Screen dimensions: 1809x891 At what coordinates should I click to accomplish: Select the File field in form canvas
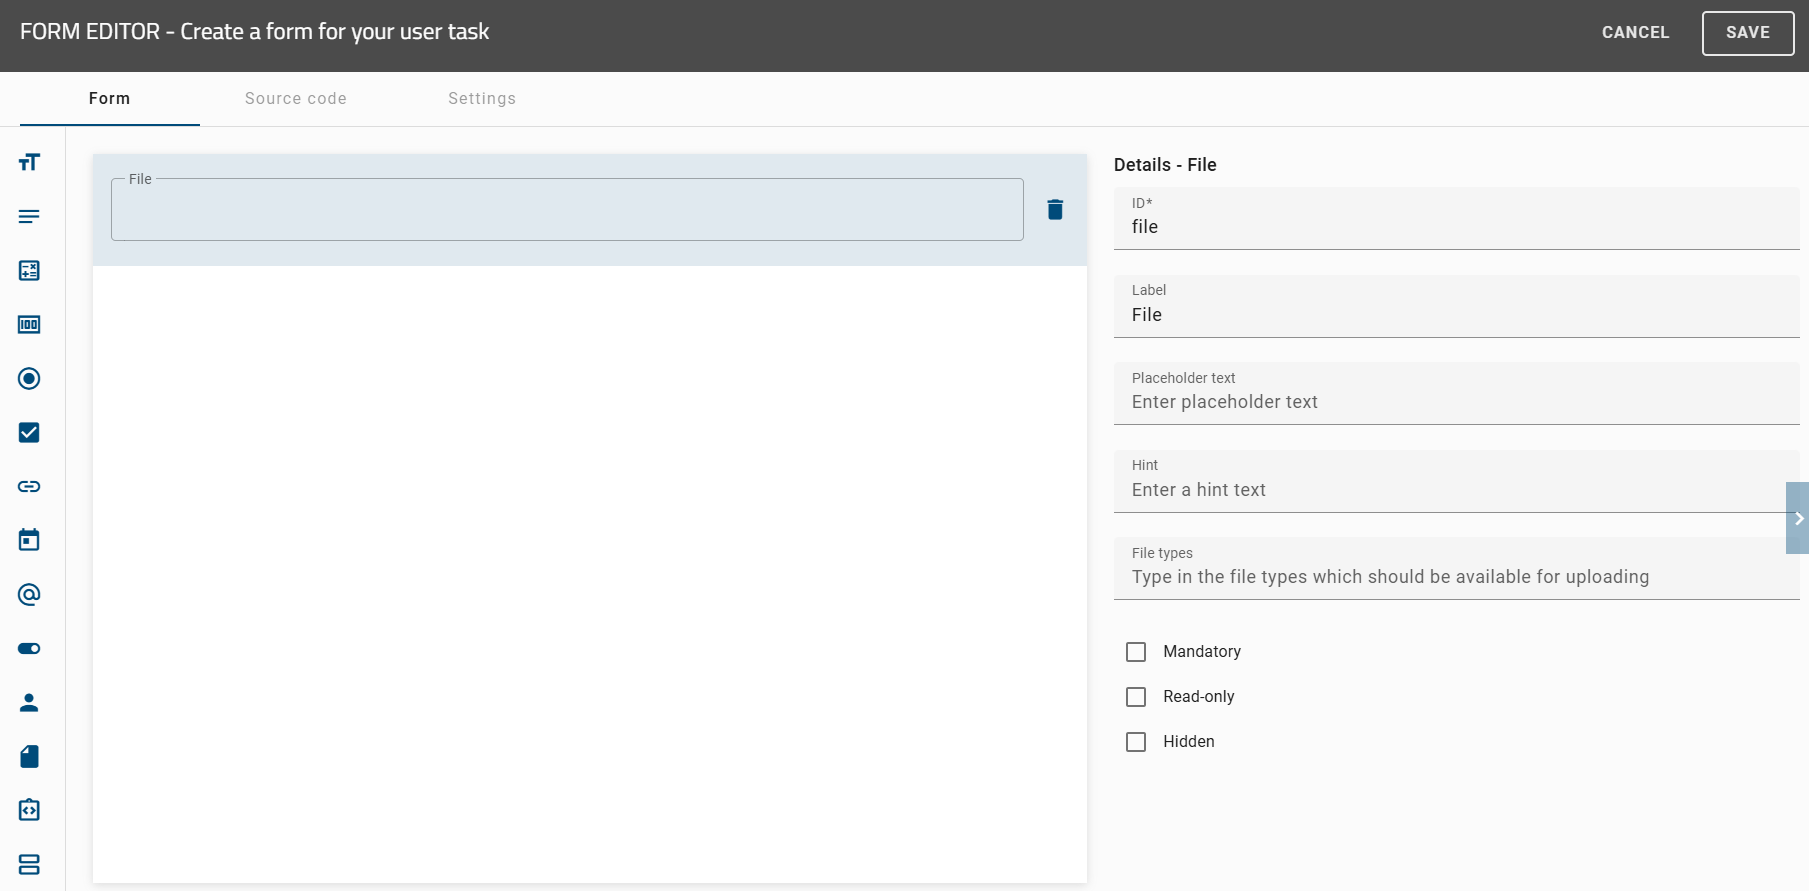(567, 210)
